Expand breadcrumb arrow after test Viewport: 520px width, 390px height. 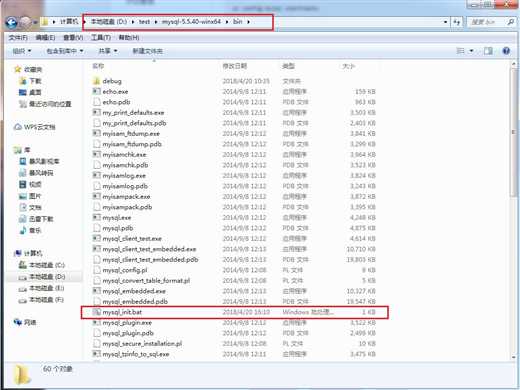click(156, 22)
